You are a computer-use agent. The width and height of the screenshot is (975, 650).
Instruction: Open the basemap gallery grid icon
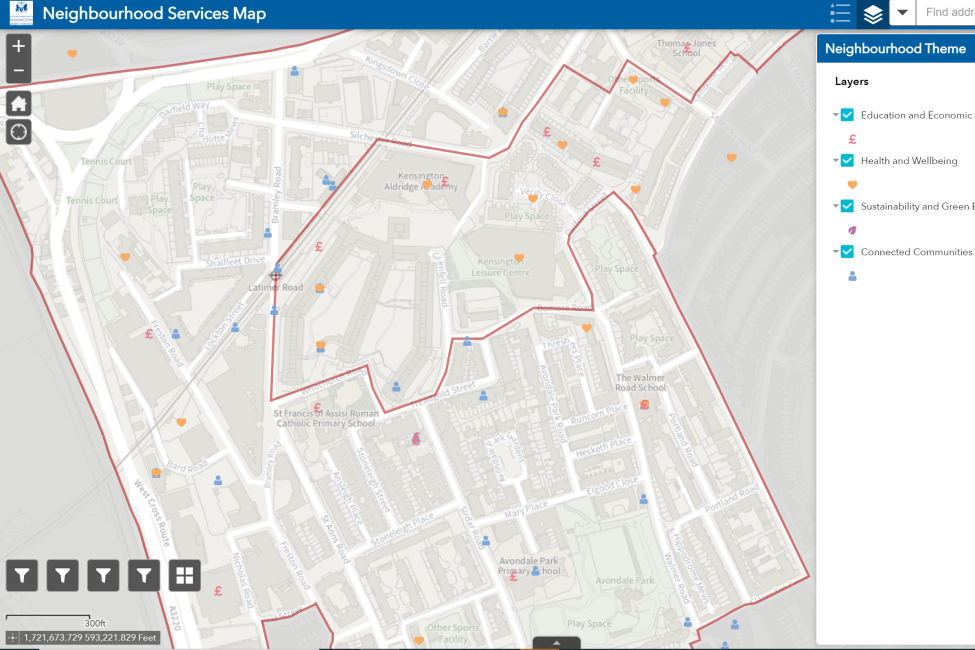(184, 575)
